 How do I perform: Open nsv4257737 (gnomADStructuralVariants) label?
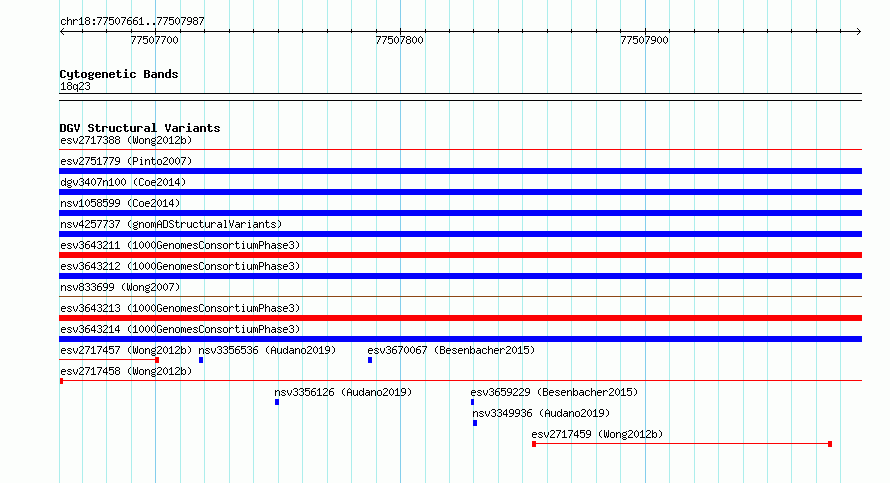point(171,224)
